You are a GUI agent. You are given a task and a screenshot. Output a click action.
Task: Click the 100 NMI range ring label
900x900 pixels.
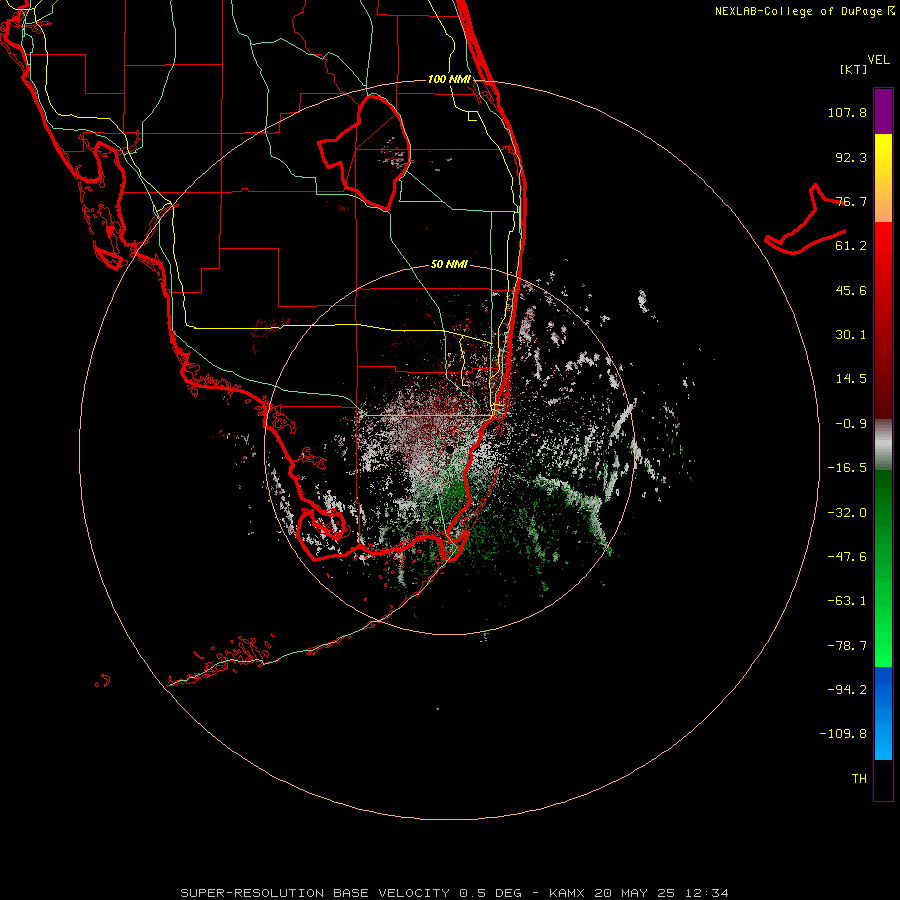pyautogui.click(x=449, y=79)
